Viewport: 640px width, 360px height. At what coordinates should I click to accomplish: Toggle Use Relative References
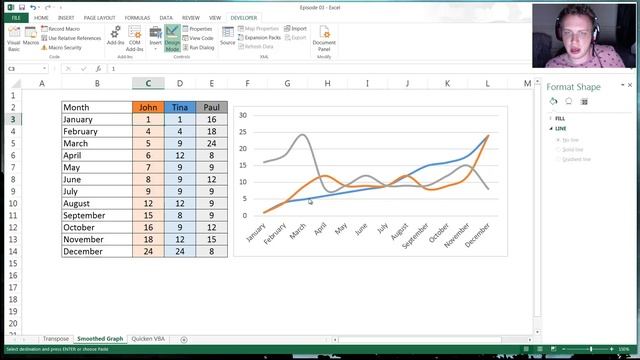point(71,38)
